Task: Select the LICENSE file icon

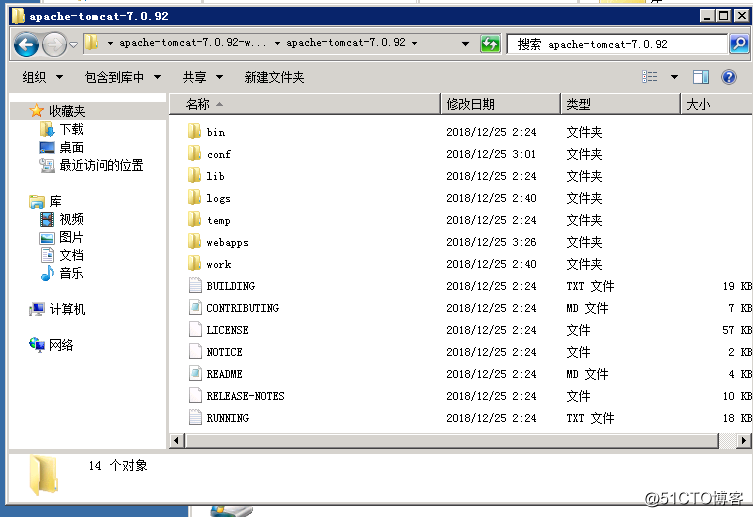Action: (195, 329)
